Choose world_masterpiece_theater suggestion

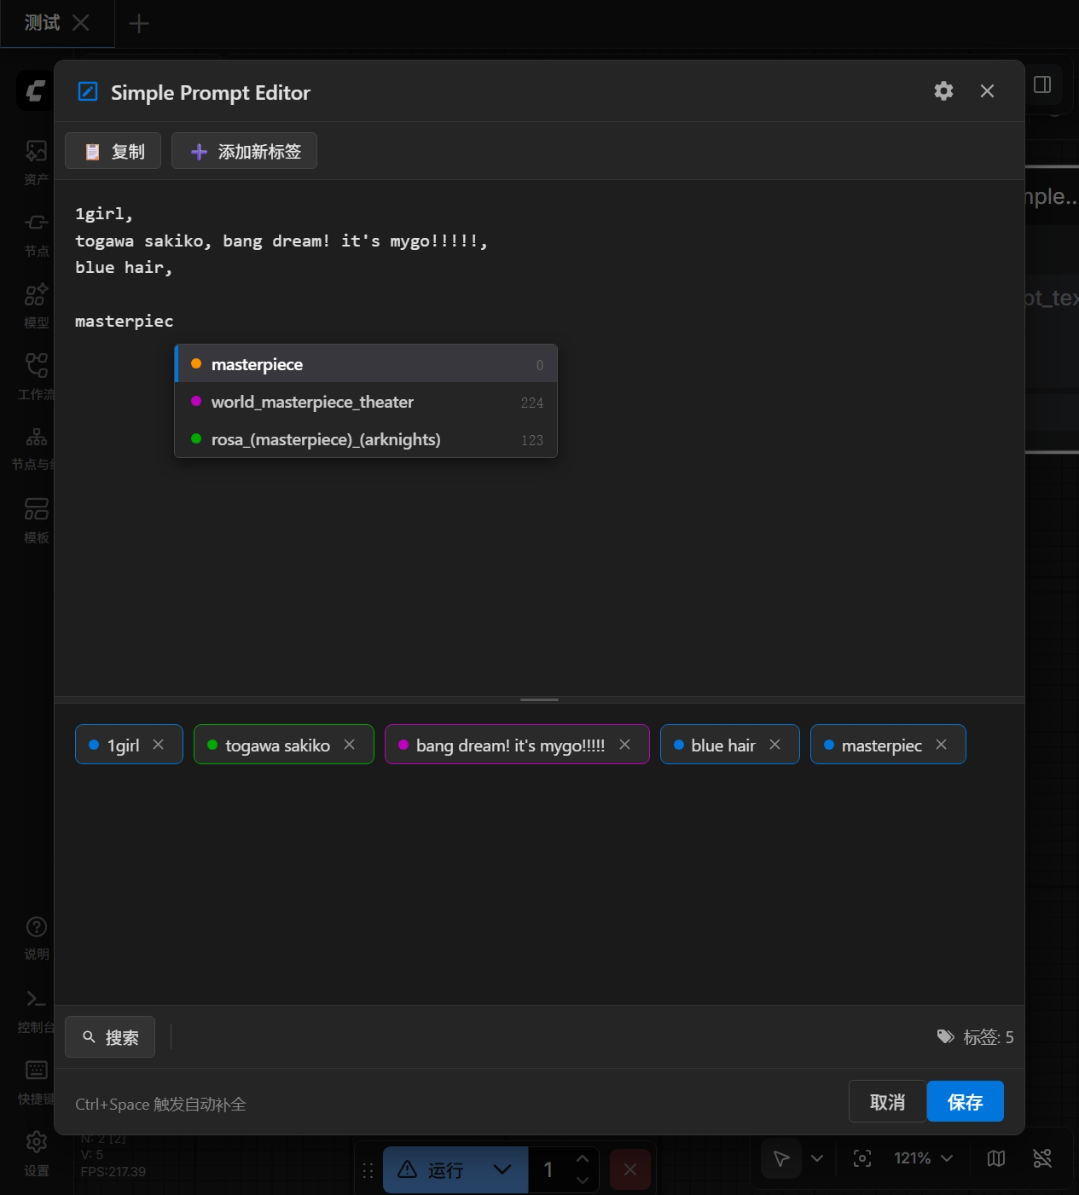(x=366, y=402)
